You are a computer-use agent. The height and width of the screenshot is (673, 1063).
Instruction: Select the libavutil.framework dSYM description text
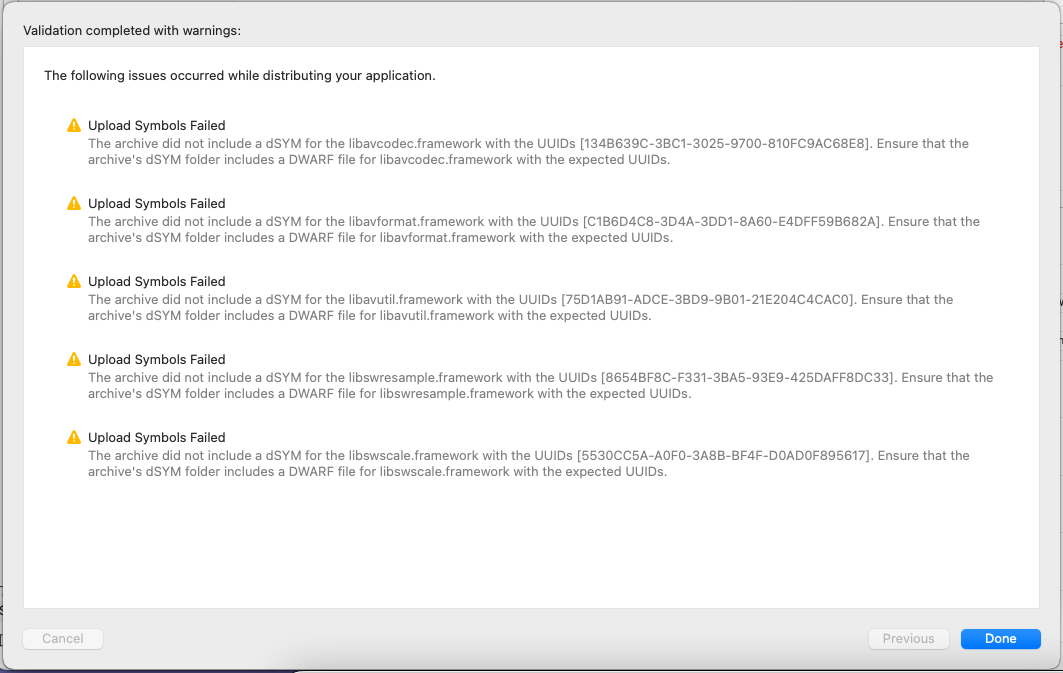pyautogui.click(x=520, y=308)
